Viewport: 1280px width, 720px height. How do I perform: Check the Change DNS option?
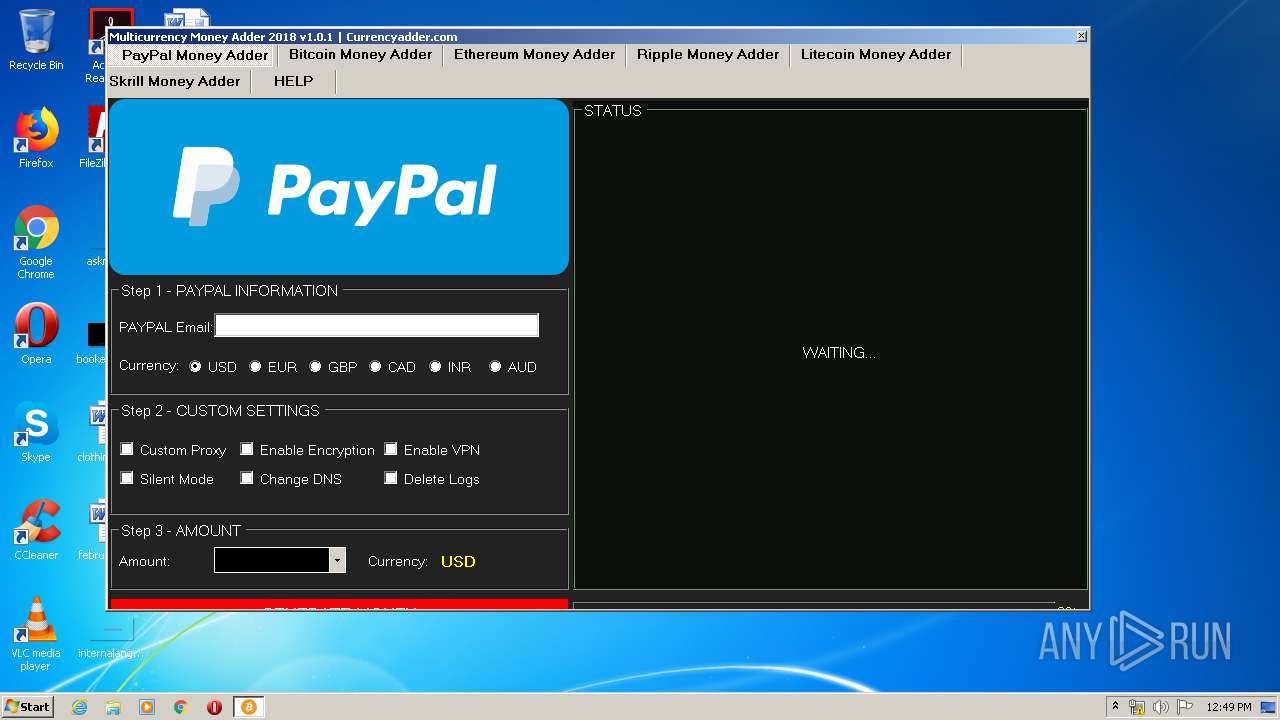[x=247, y=478]
